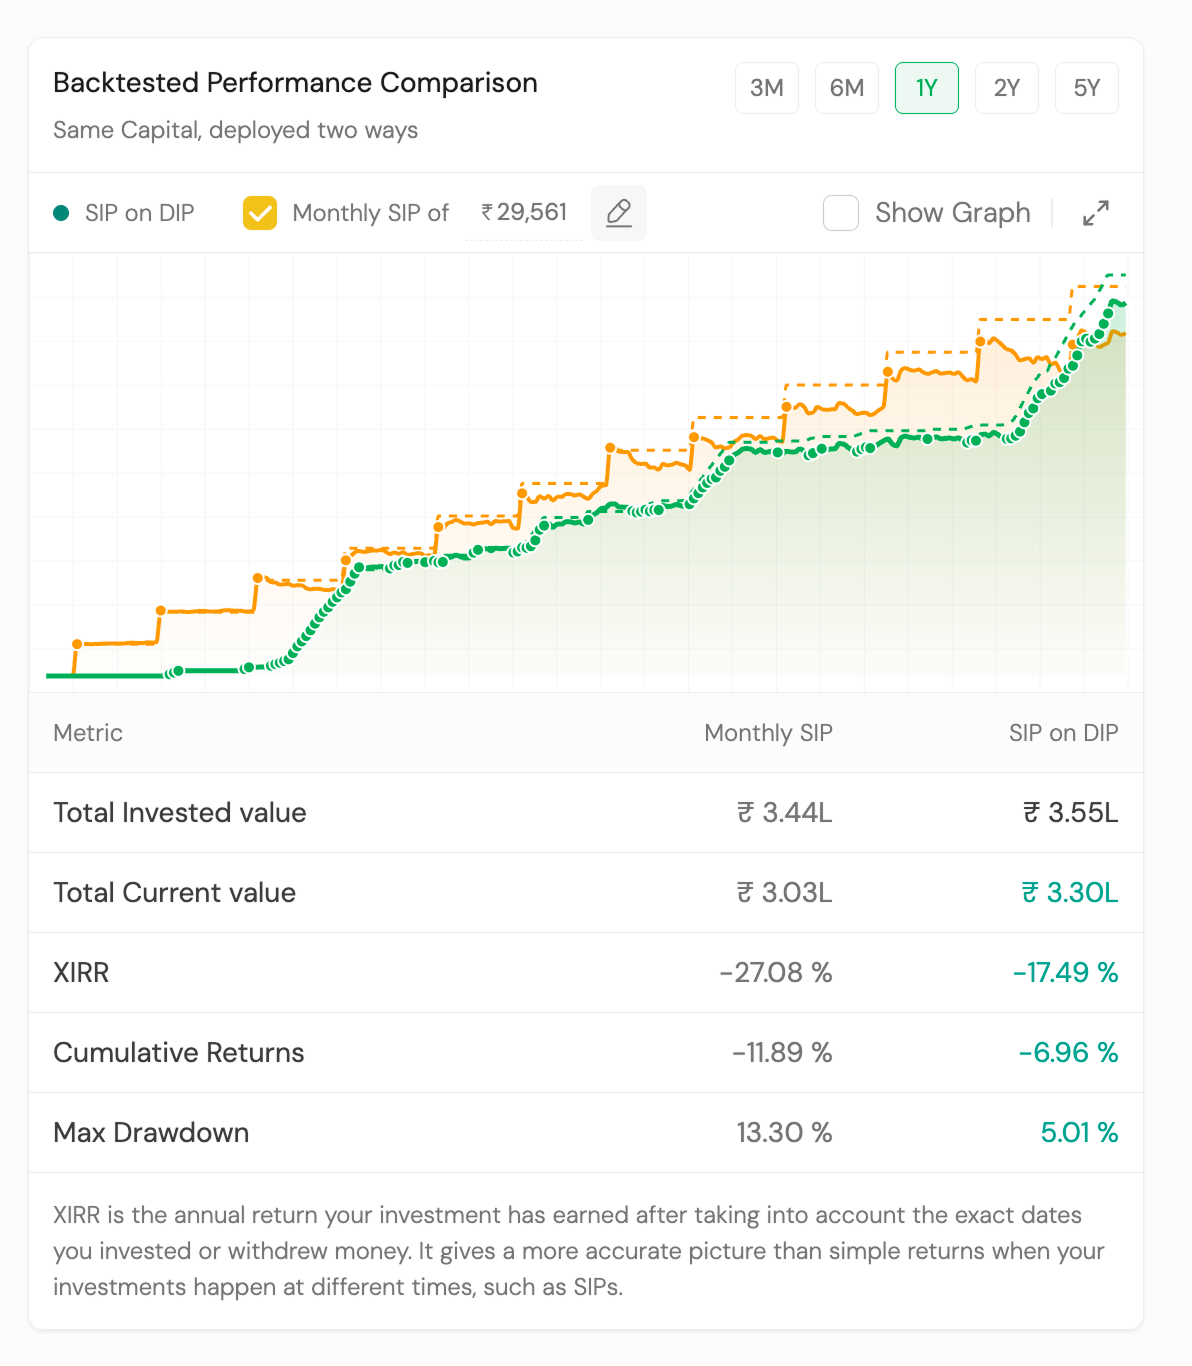Viewport: 1192px width, 1366px height.
Task: Select the 3M time range
Action: (767, 88)
